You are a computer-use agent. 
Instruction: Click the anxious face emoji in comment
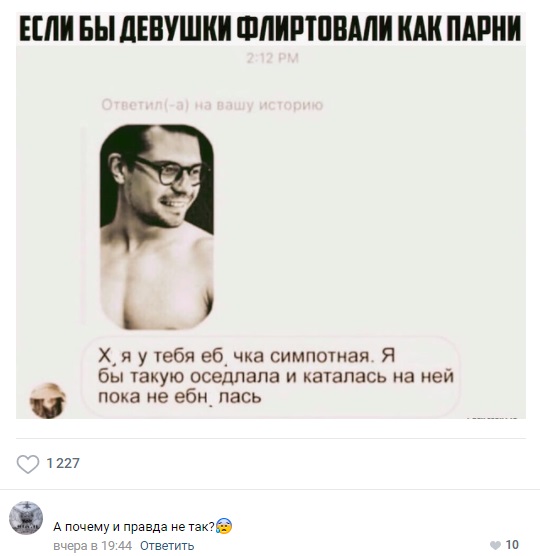224,527
